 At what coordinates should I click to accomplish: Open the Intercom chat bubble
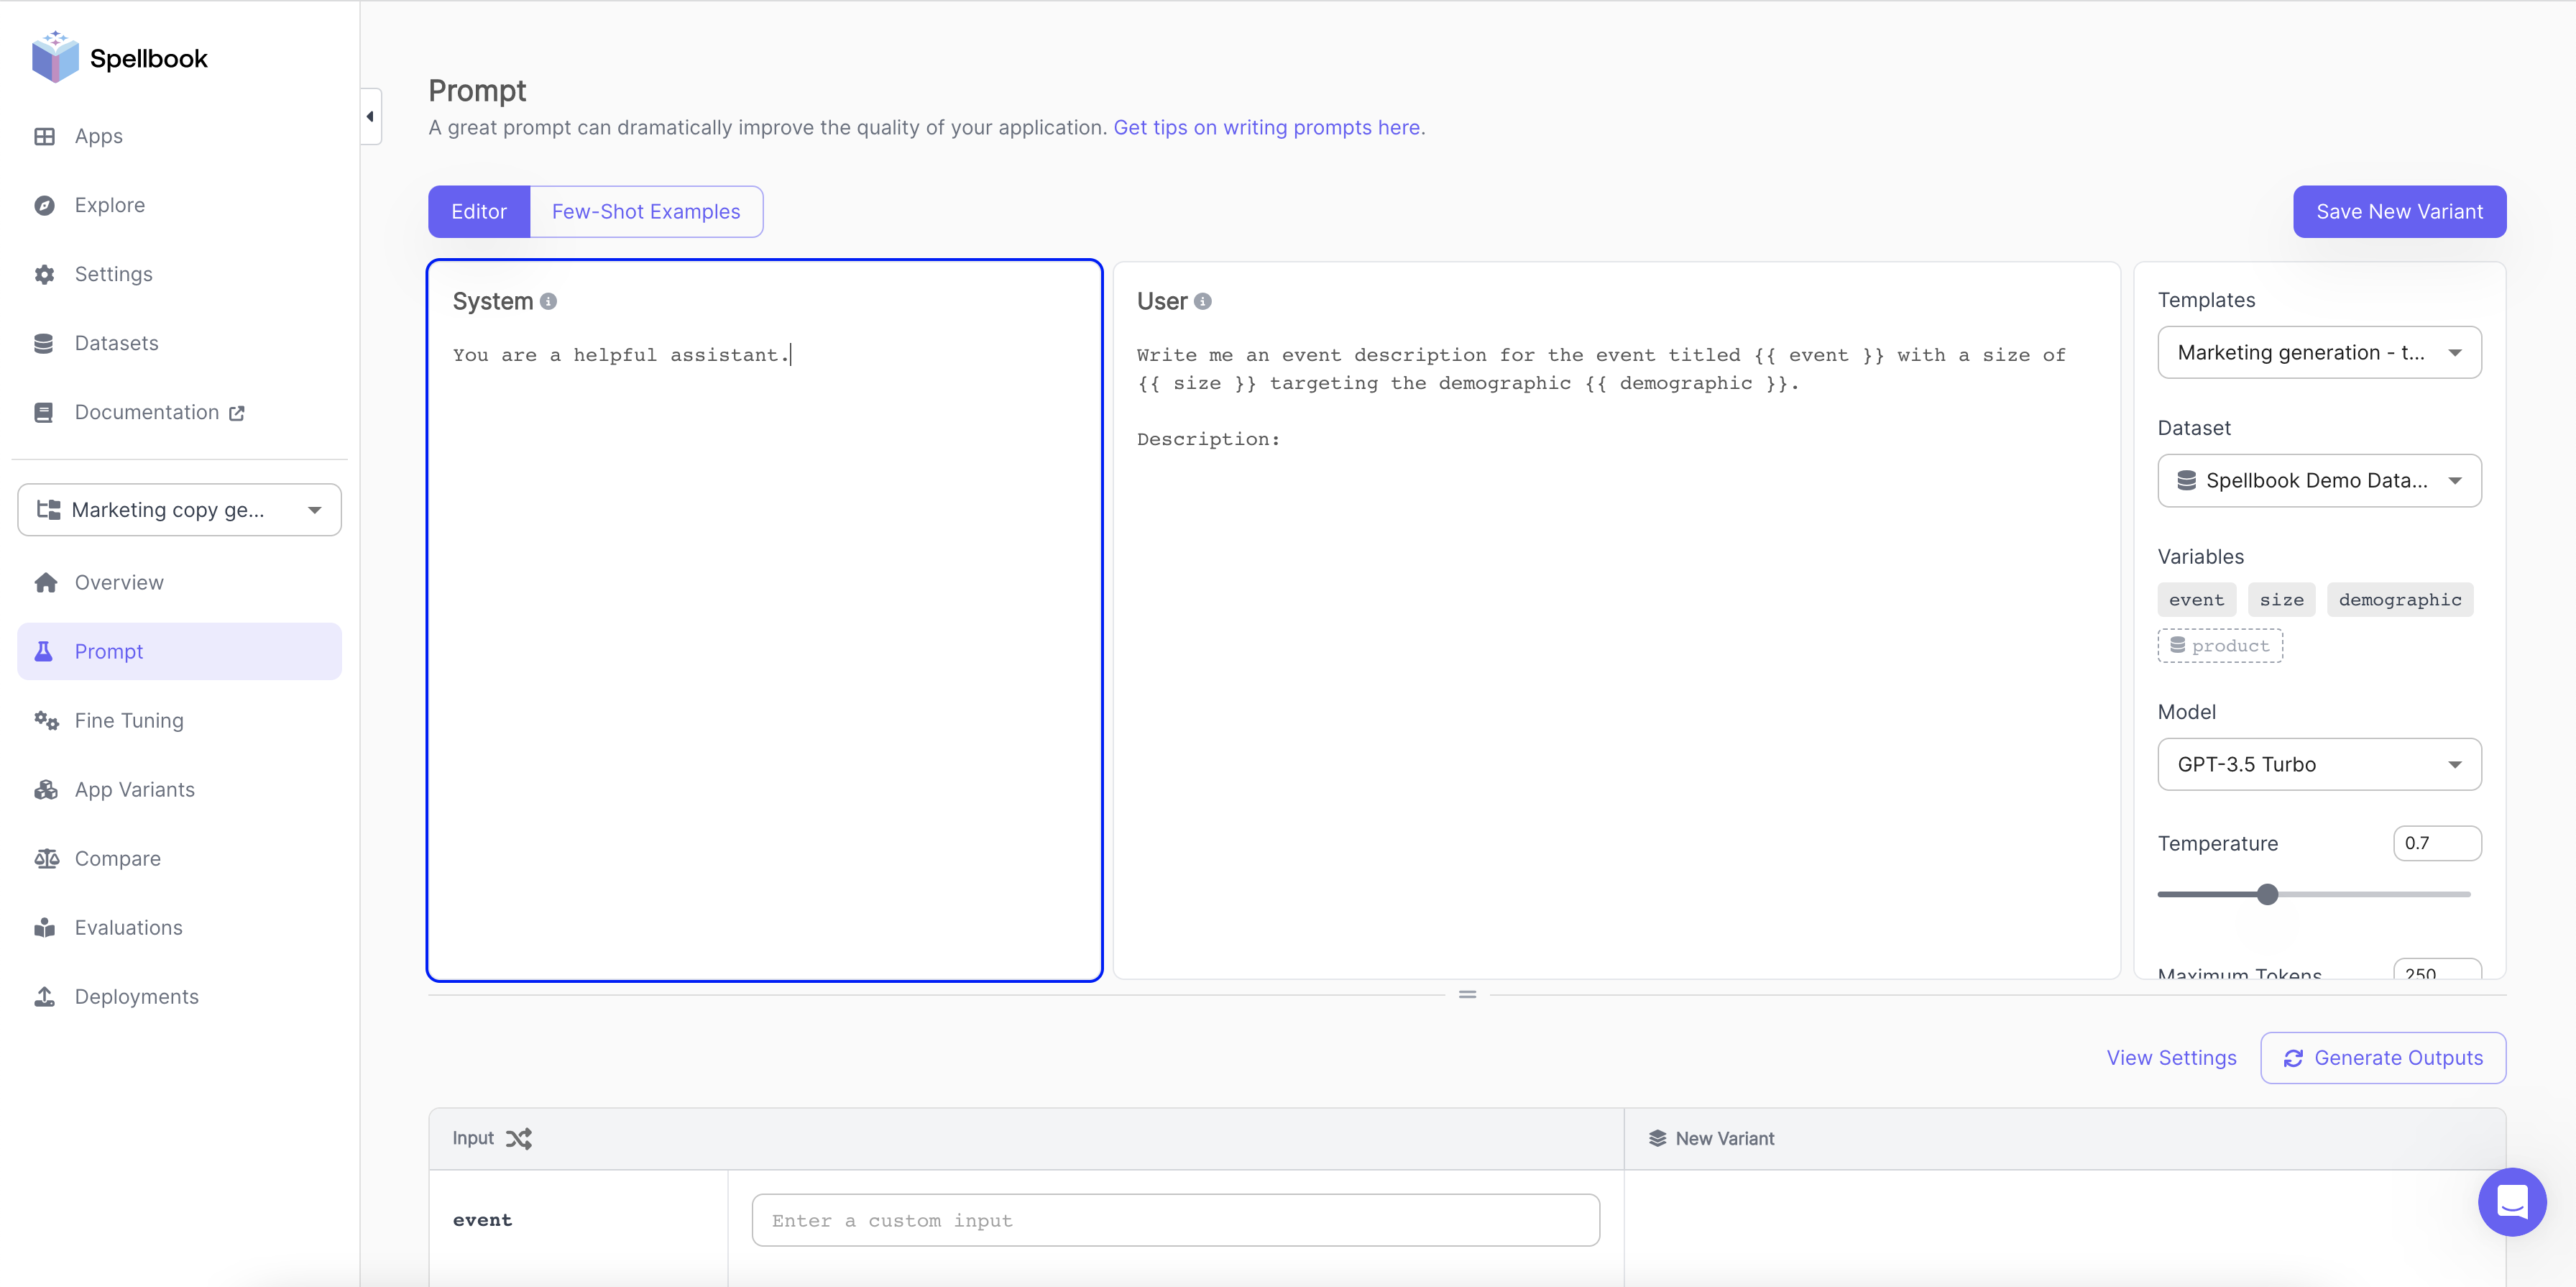coord(2513,1203)
